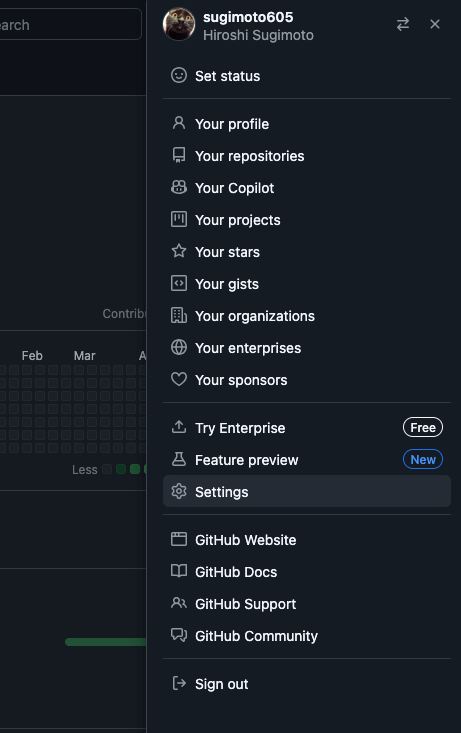The height and width of the screenshot is (733, 461).
Task: Click the switch account arrows icon
Action: click(403, 24)
